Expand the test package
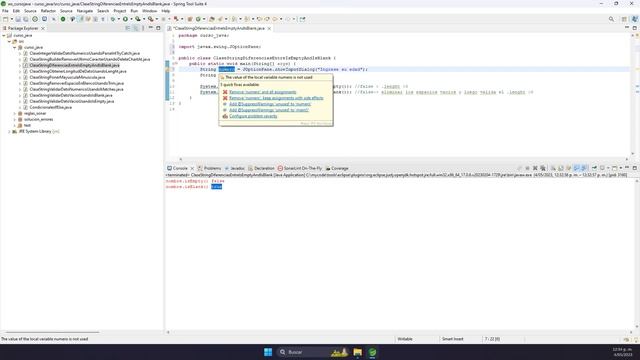 pyautogui.click(x=15, y=125)
